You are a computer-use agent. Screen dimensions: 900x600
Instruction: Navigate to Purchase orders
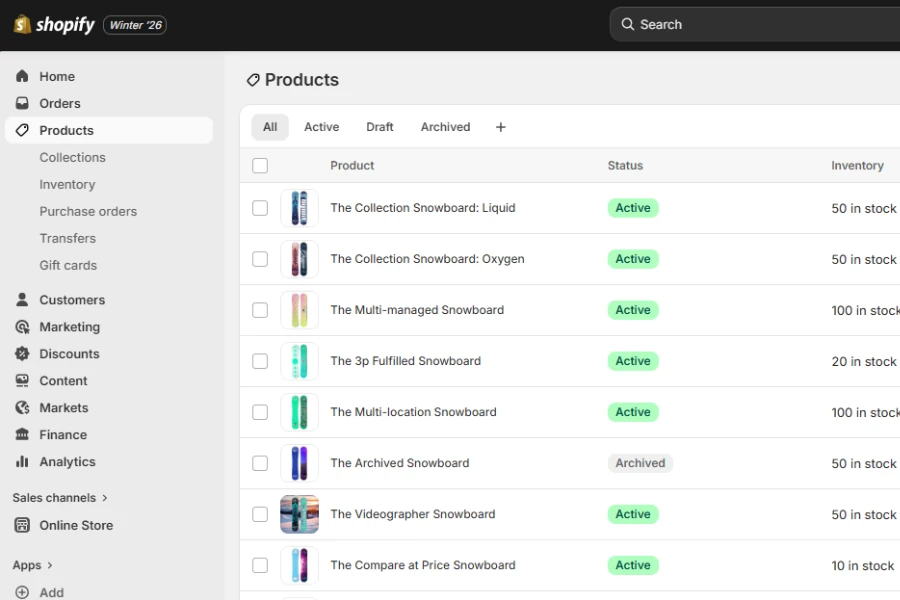(x=88, y=211)
